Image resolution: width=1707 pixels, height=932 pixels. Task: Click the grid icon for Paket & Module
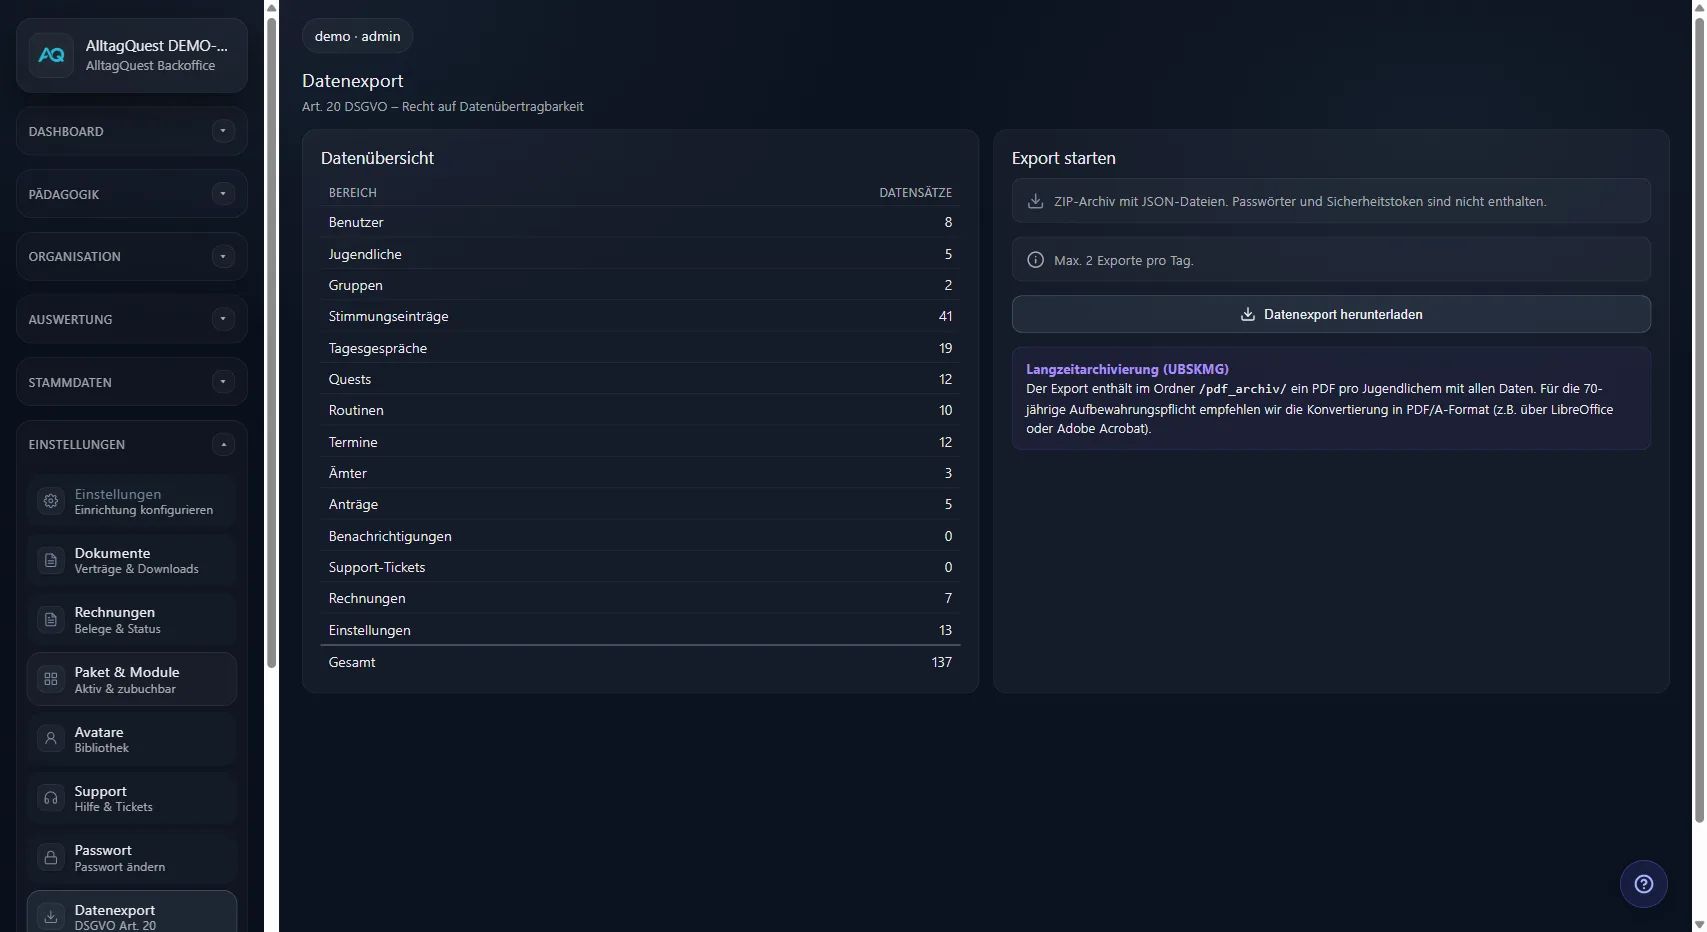pyautogui.click(x=50, y=679)
